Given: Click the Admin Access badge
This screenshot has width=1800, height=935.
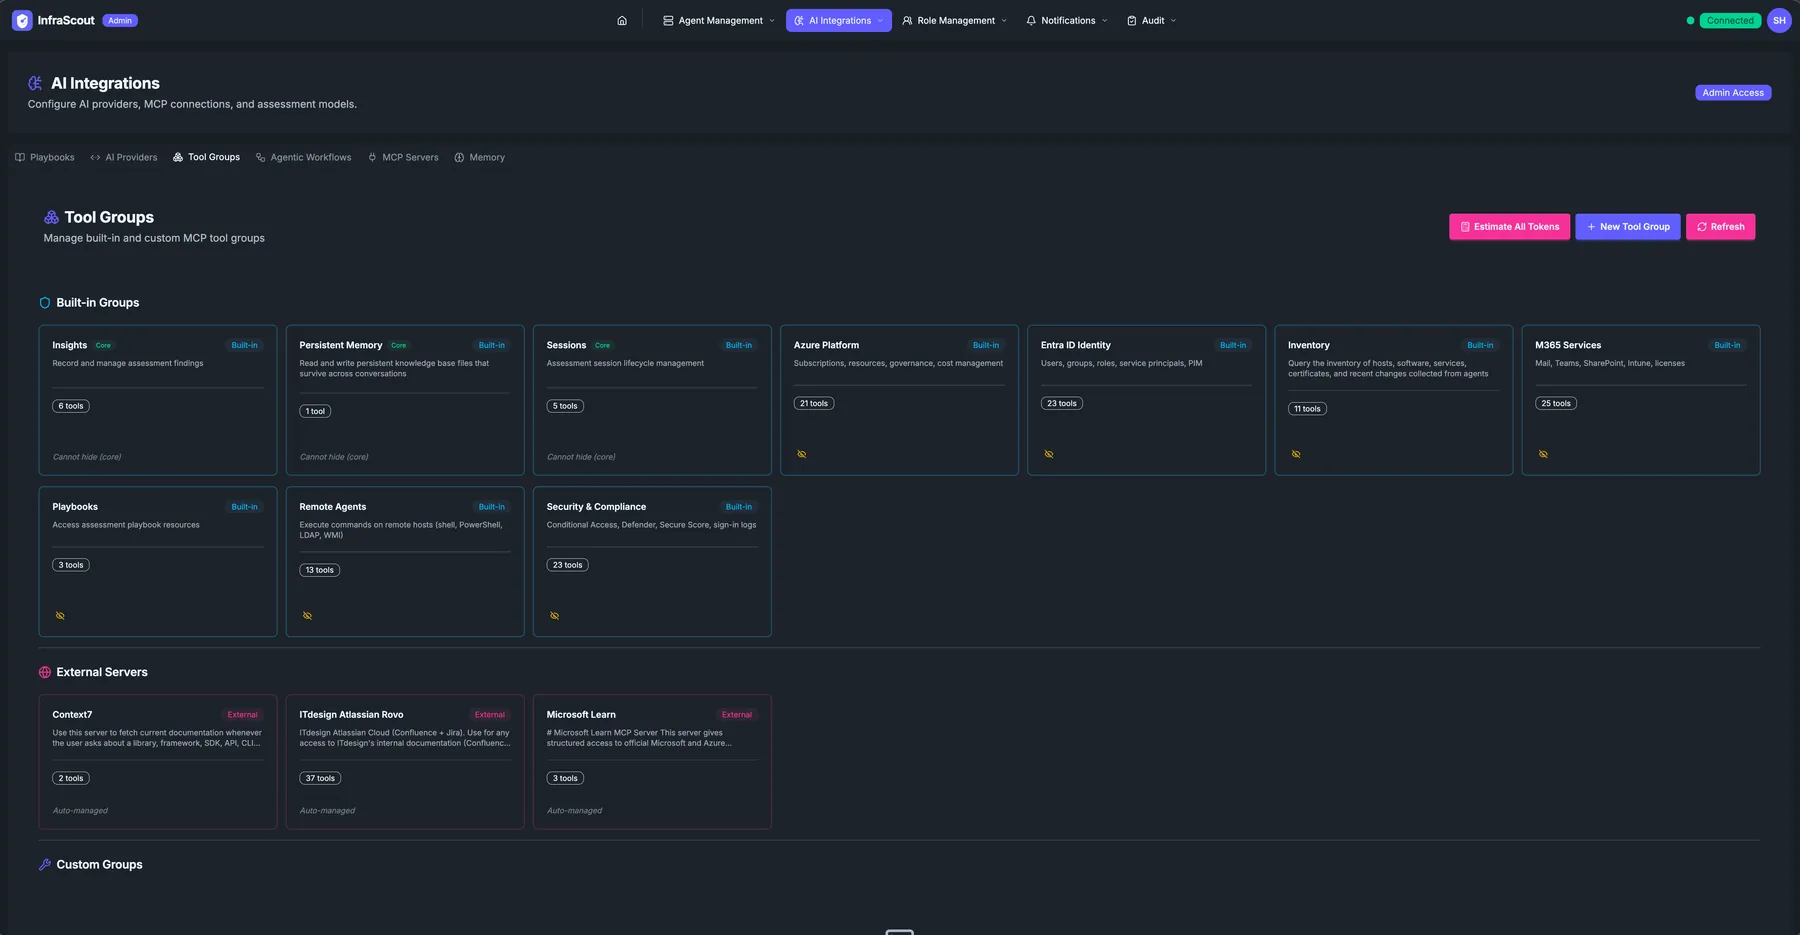Looking at the screenshot, I should coord(1733,93).
